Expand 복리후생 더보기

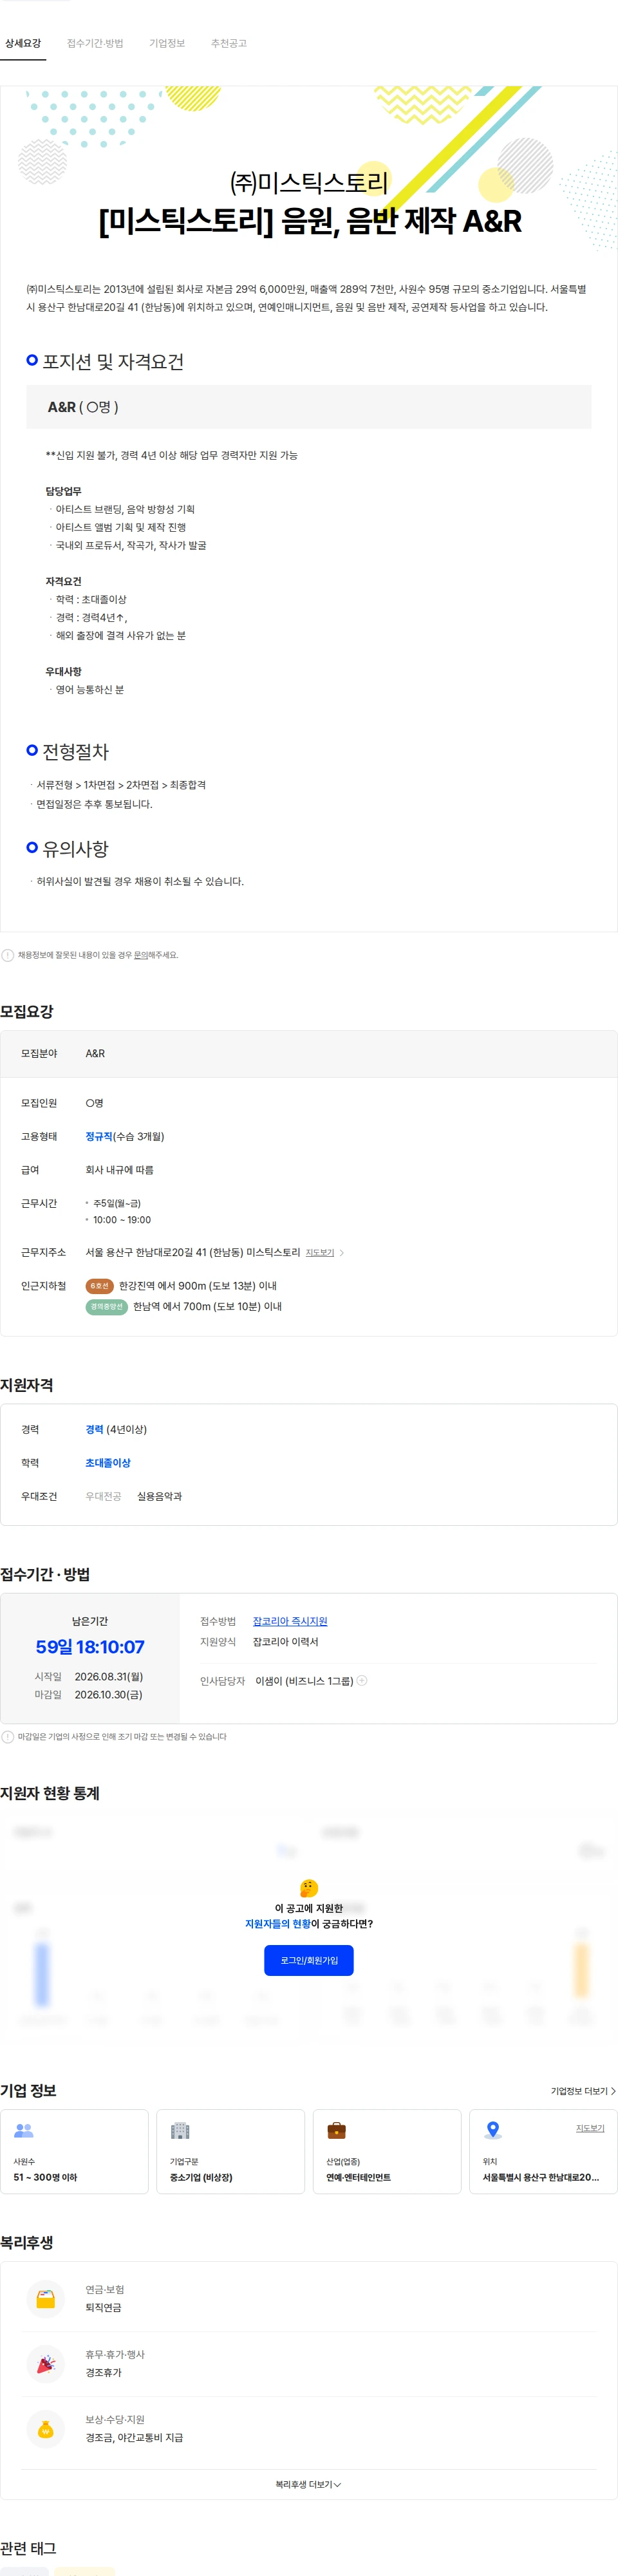pos(309,2484)
